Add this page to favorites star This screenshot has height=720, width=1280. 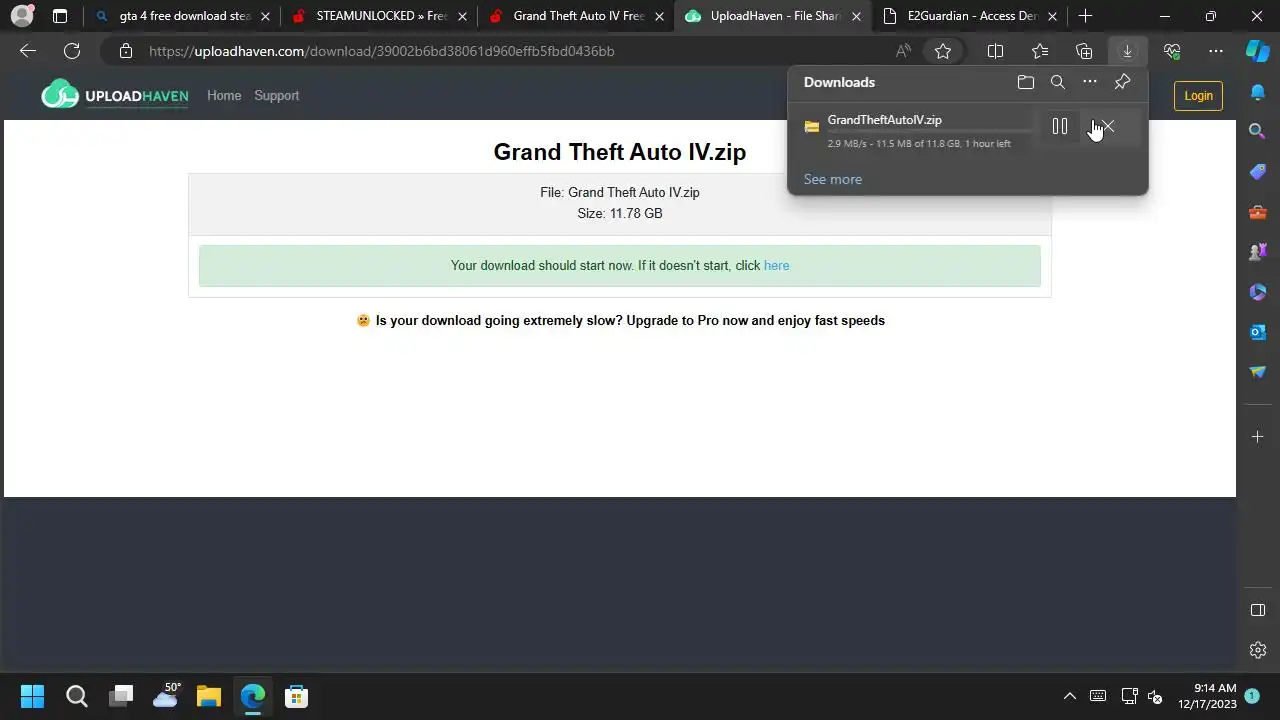943,51
